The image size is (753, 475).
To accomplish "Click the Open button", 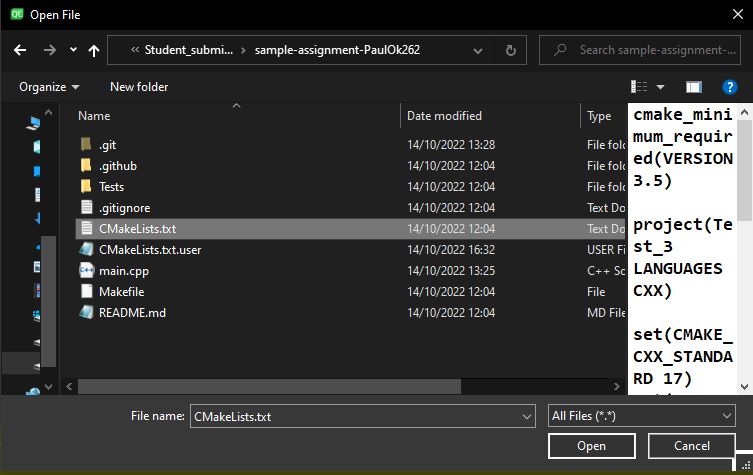I will point(592,446).
